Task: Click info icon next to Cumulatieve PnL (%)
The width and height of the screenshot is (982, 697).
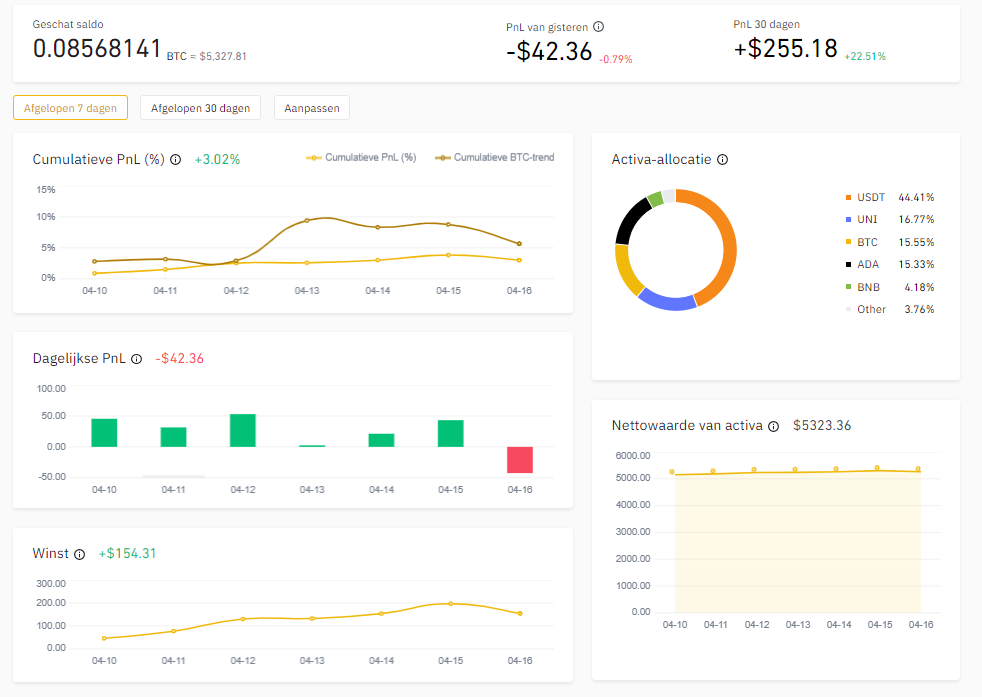Action: 176,159
